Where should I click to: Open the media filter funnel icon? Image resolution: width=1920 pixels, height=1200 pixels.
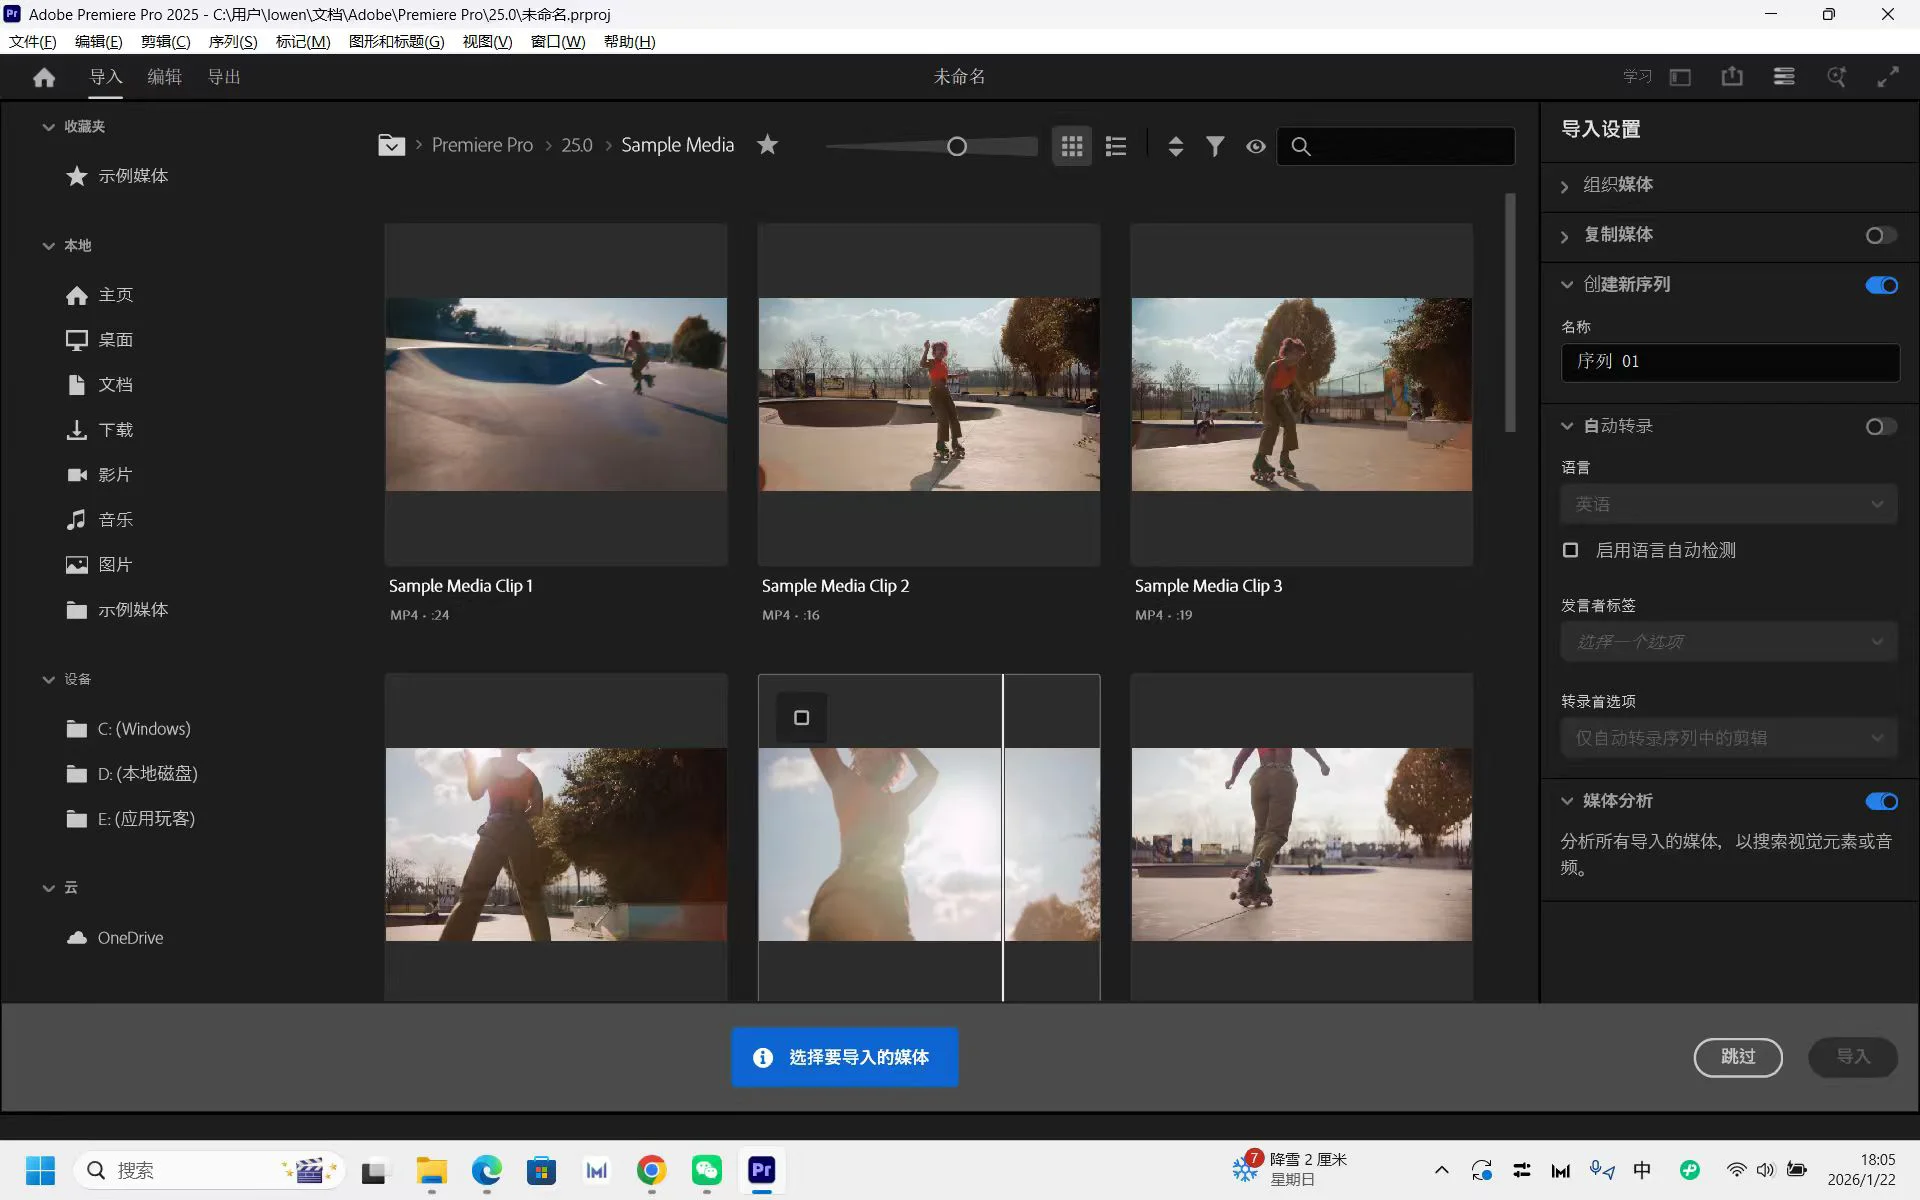coord(1215,146)
